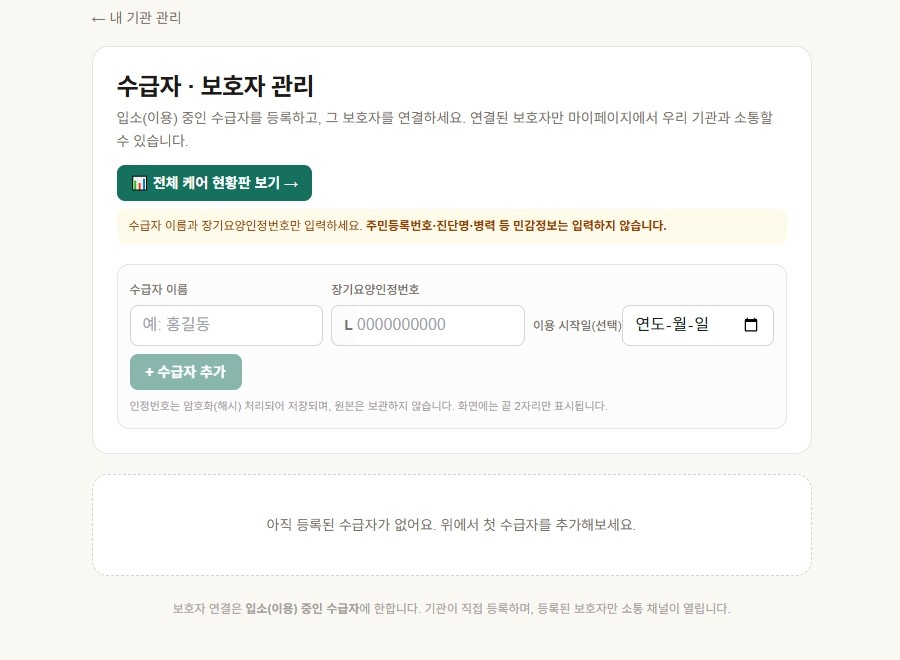900x660 pixels.
Task: Click the '인정번호는 암호화(해시)' hint text
Action: pos(368,406)
